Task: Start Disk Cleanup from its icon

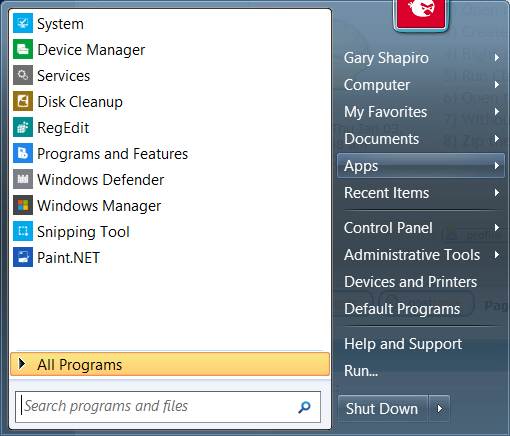Action: [23, 101]
